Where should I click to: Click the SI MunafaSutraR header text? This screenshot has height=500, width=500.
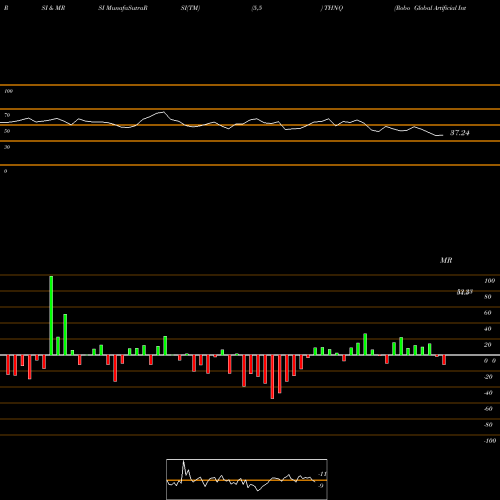tap(123, 8)
